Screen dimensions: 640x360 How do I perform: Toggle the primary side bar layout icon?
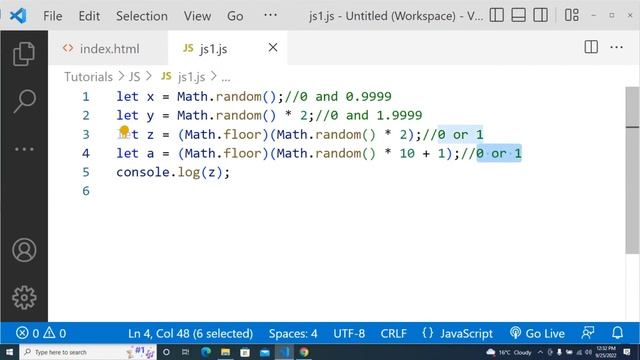coord(496,16)
